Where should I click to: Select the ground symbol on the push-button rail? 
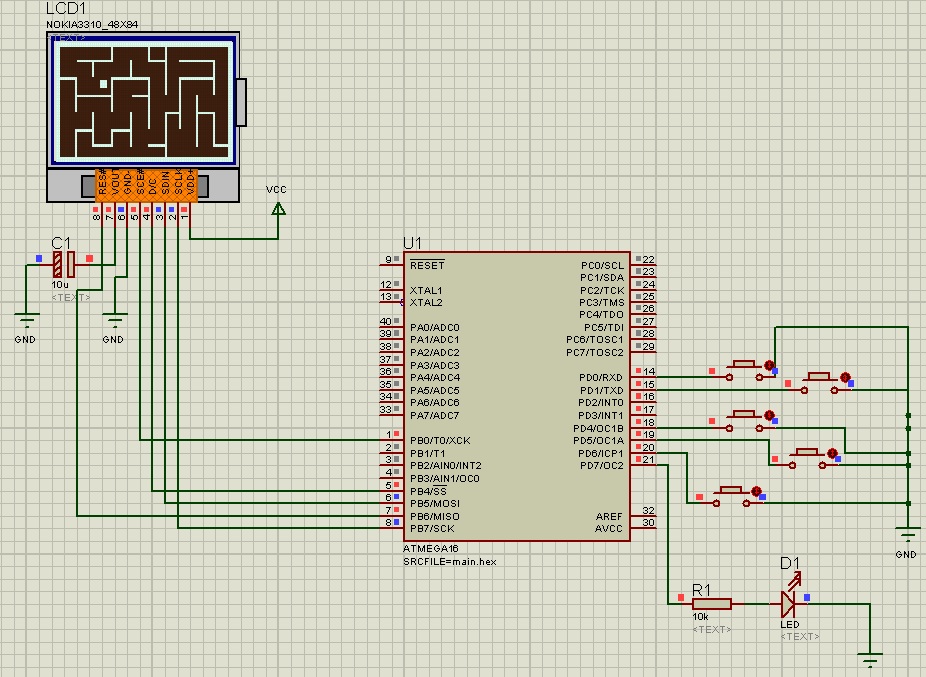pyautogui.click(x=908, y=535)
